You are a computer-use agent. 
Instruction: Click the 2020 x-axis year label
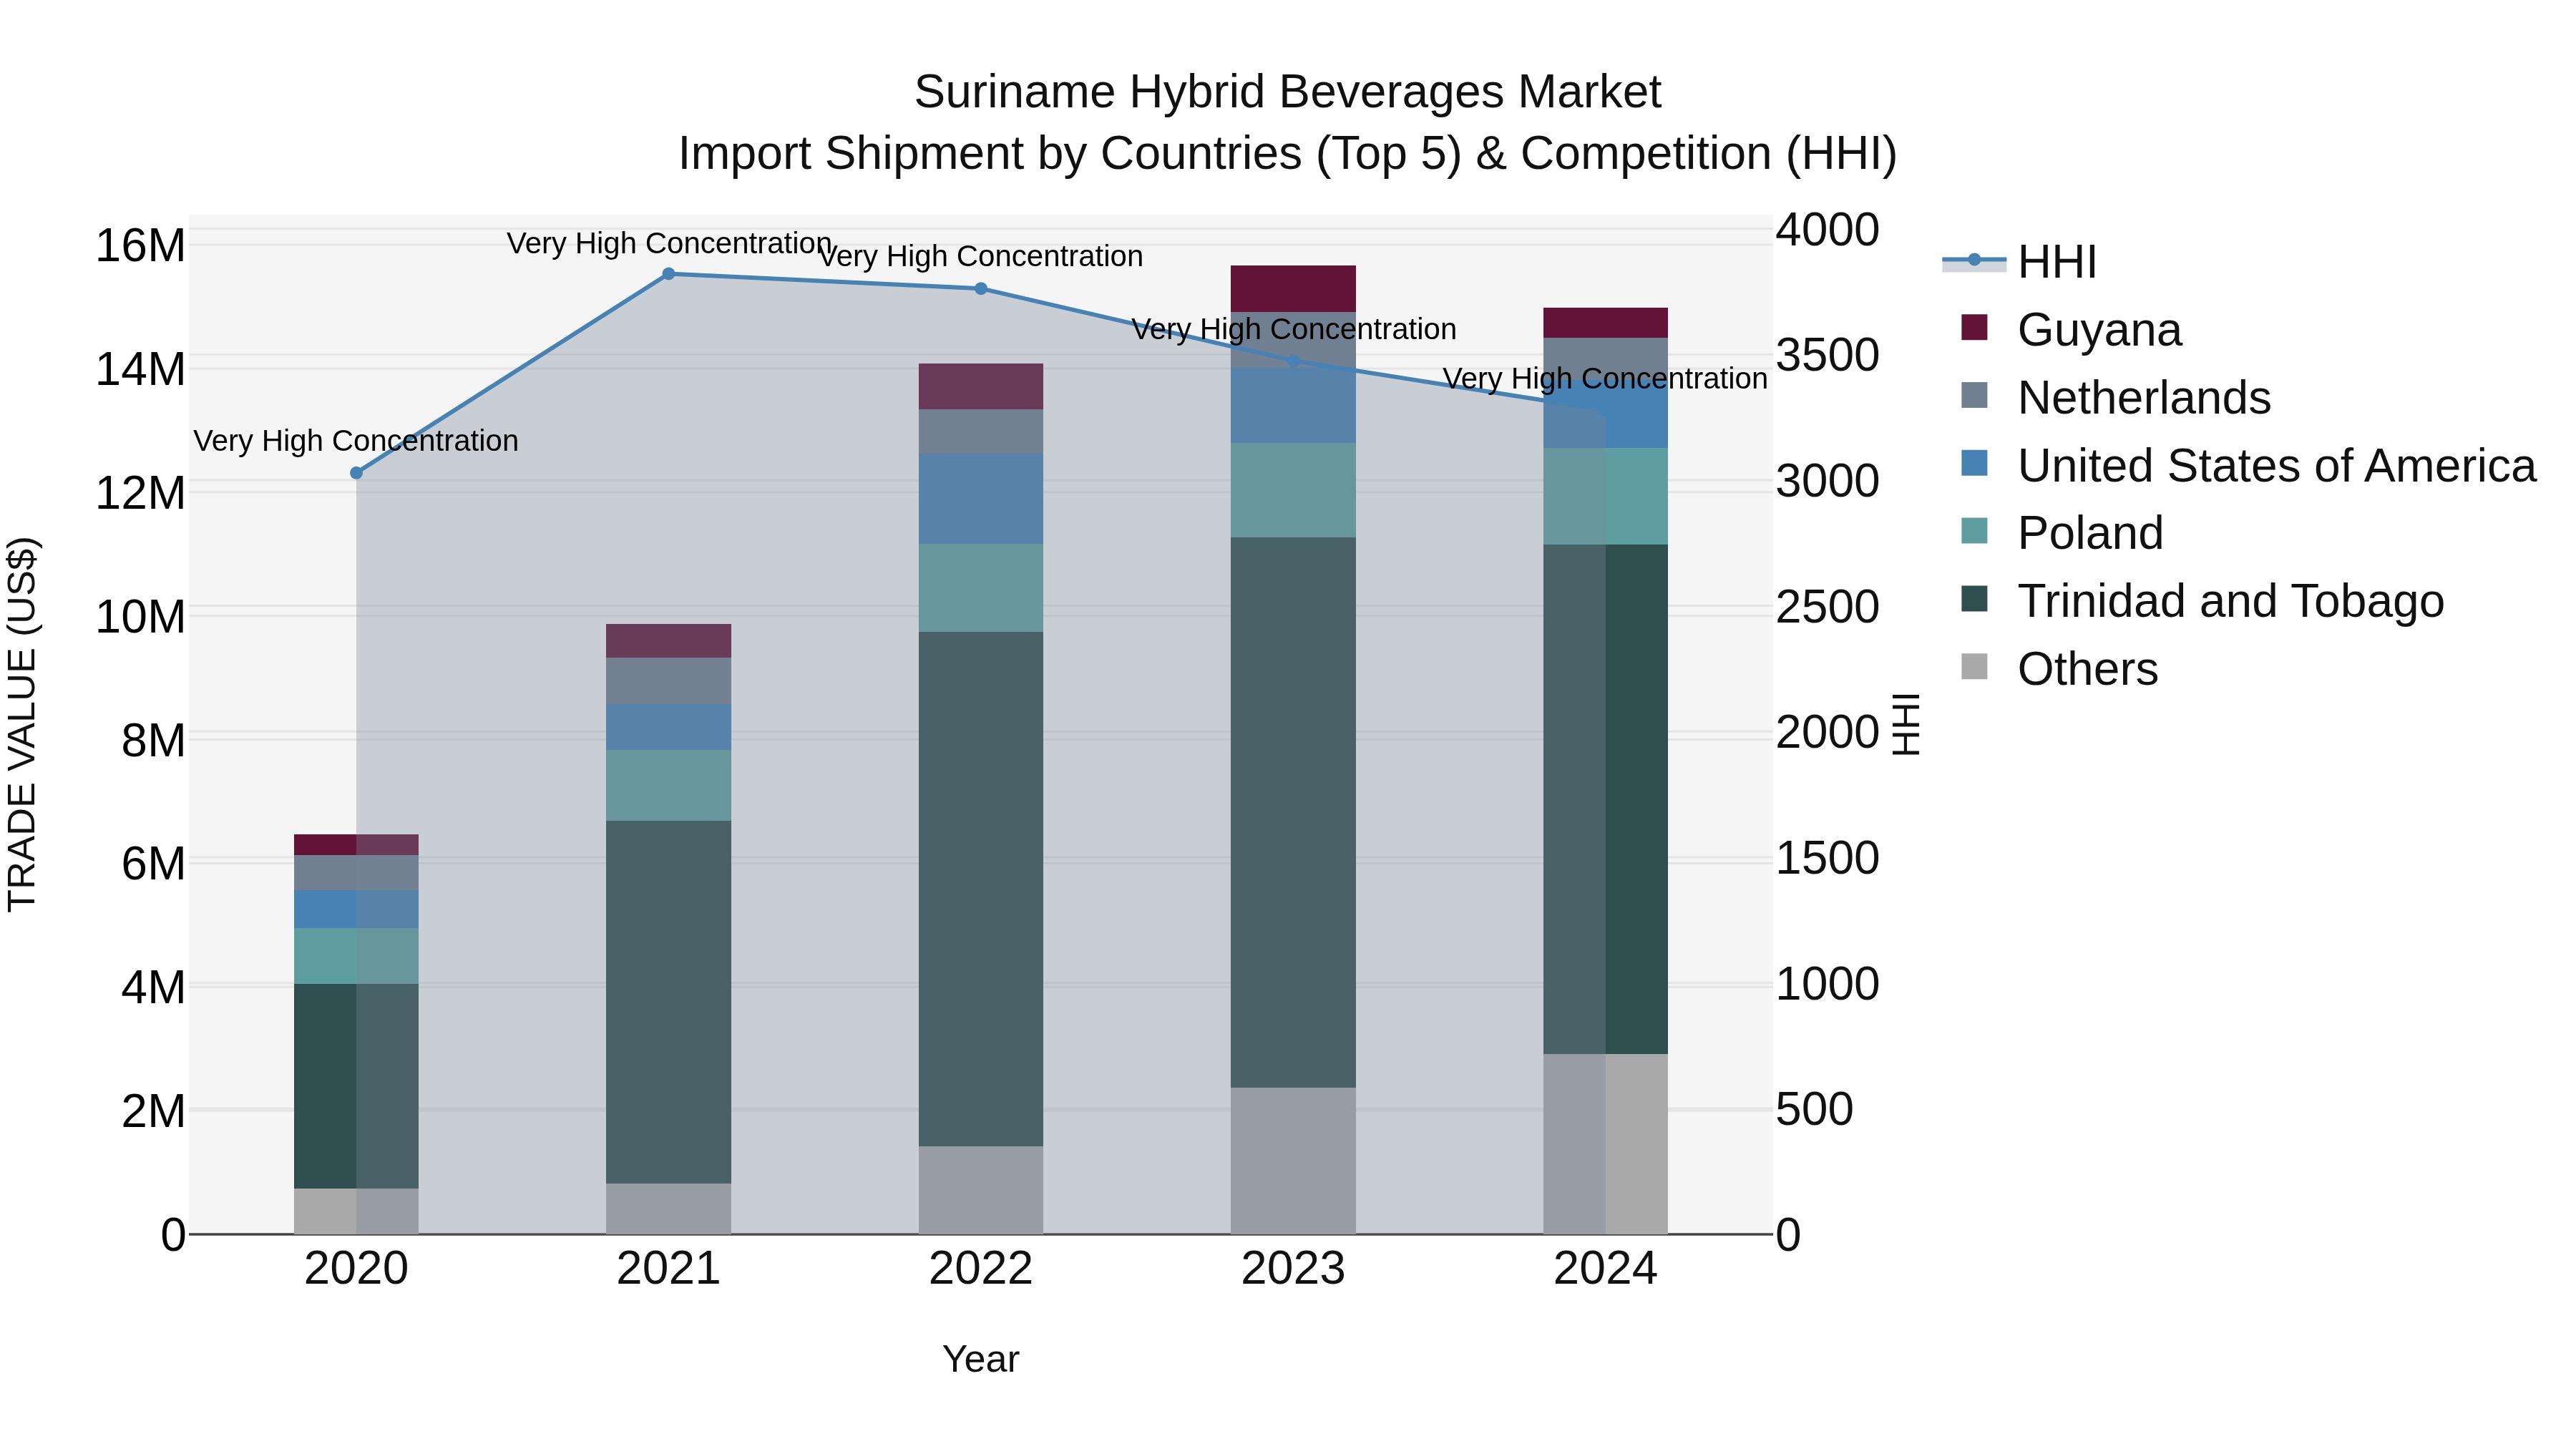coord(356,1269)
